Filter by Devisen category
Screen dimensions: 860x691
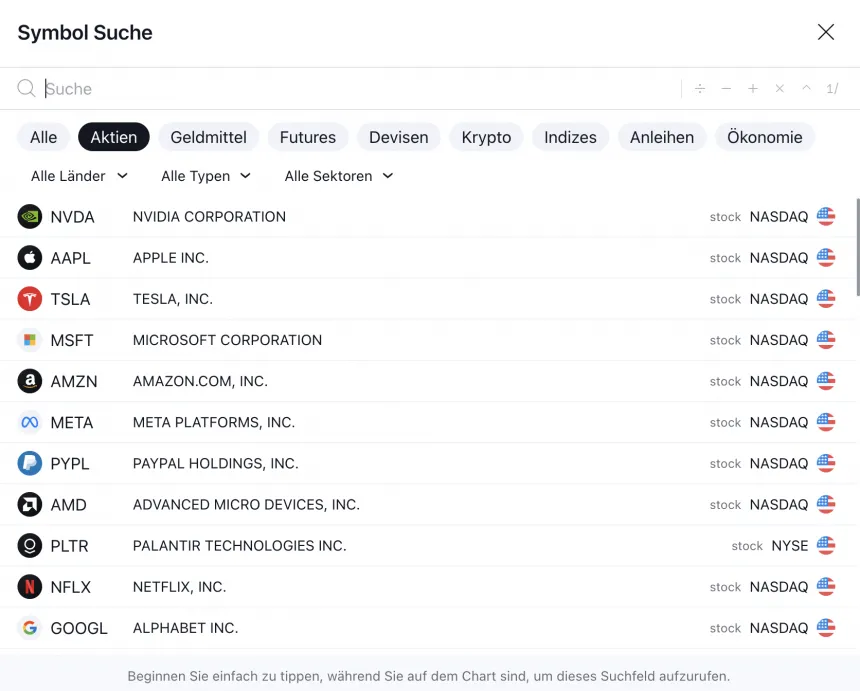pos(398,137)
